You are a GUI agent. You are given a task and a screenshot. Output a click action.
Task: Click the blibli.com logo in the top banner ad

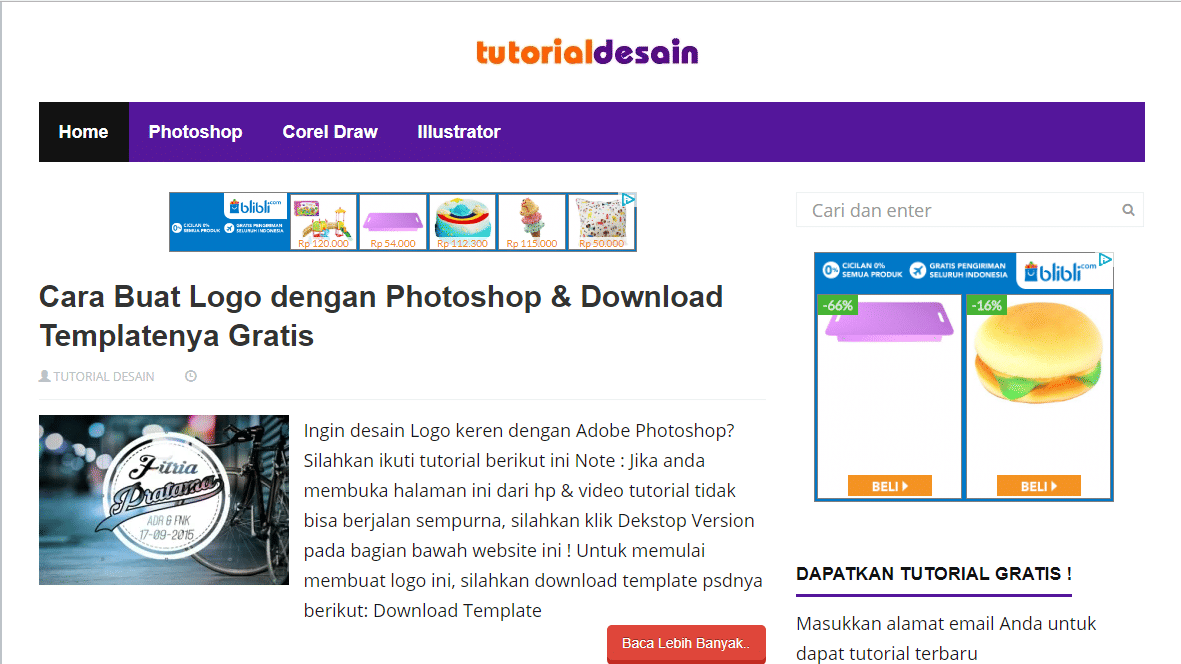257,205
